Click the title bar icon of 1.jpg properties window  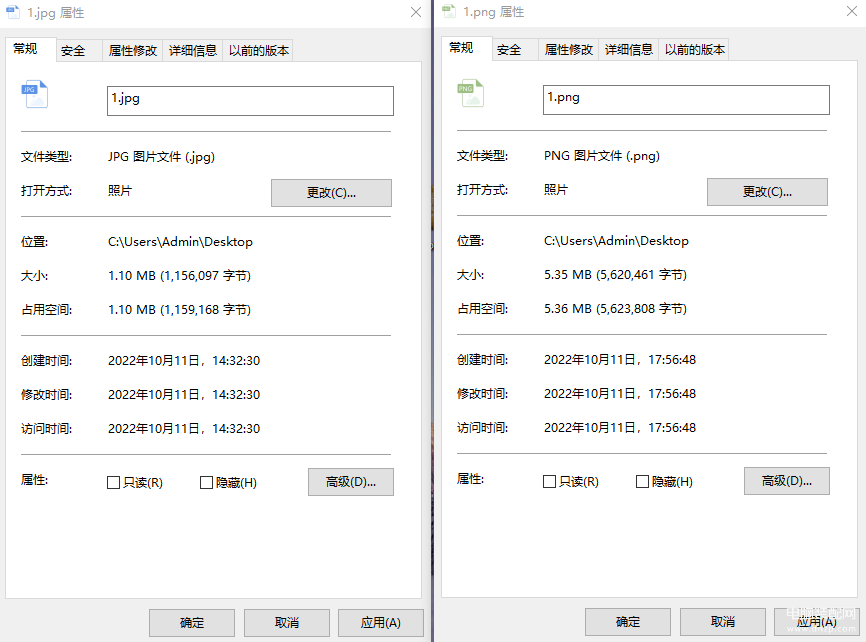click(13, 12)
